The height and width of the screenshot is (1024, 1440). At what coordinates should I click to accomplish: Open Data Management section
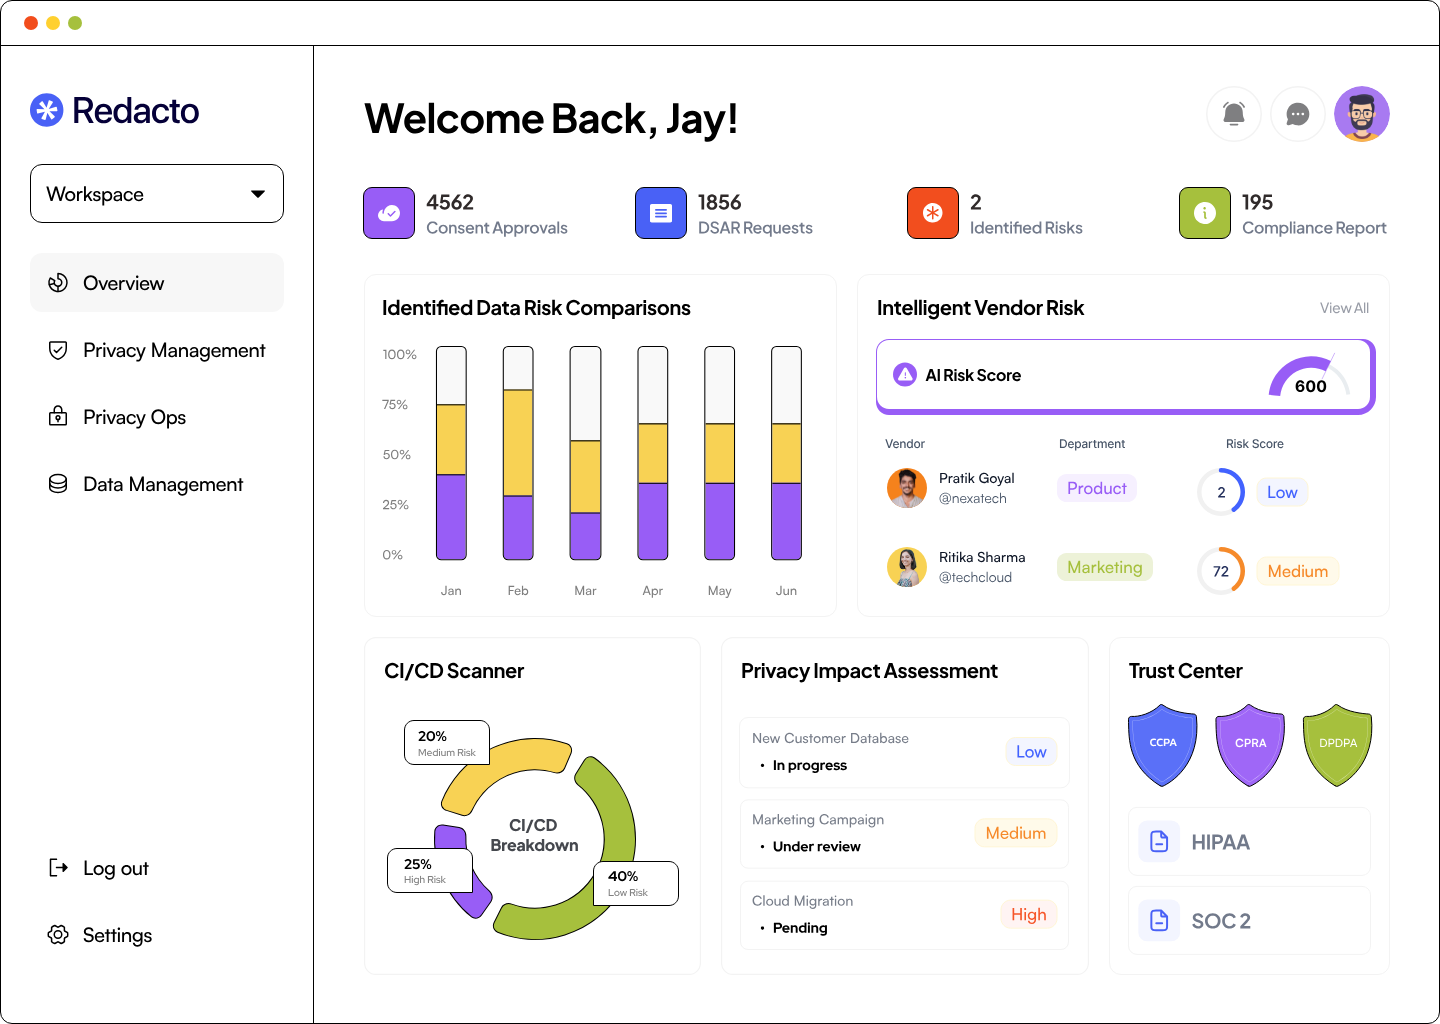pyautogui.click(x=157, y=484)
